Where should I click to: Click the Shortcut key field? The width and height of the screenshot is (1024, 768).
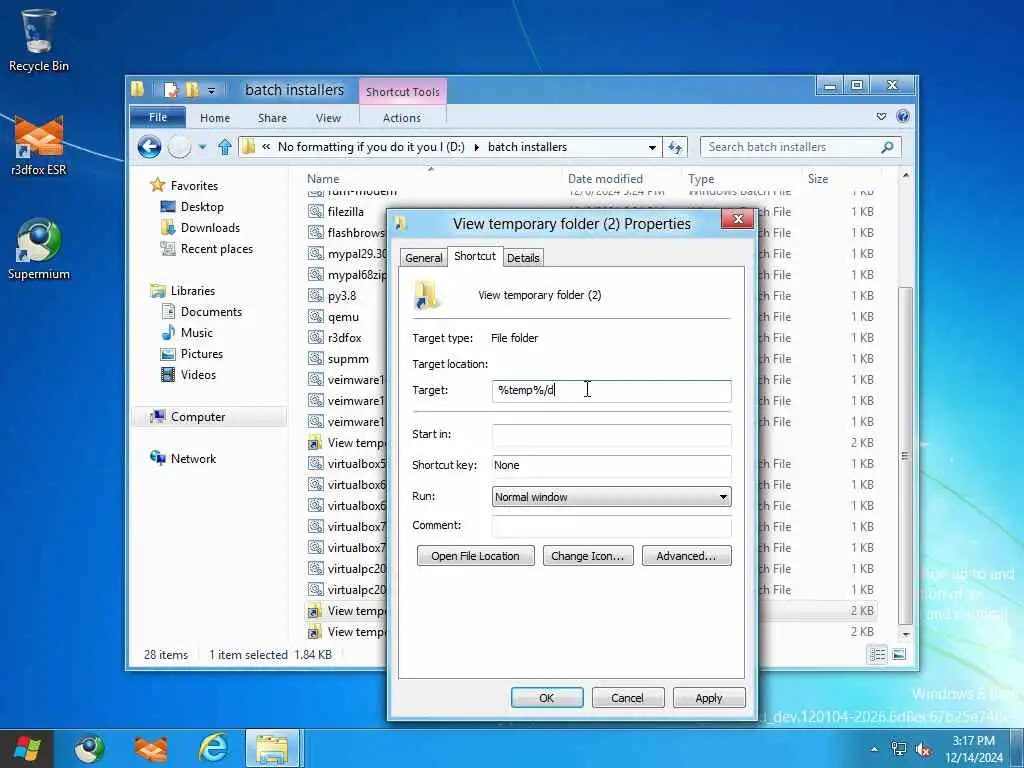tap(611, 466)
